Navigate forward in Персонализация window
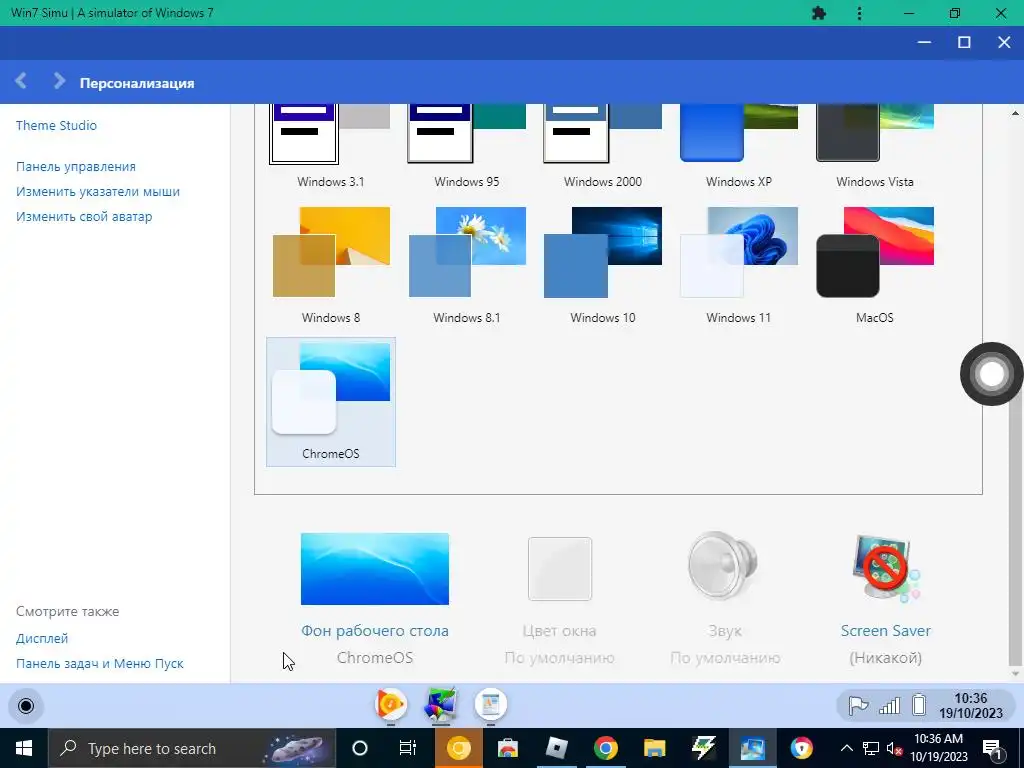This screenshot has height=768, width=1024. pos(59,81)
